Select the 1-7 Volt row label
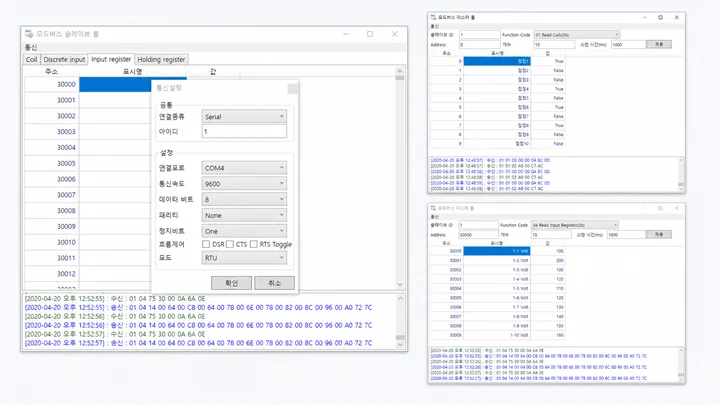Image resolution: width=720 pixels, height=405 pixels. pyautogui.click(x=497, y=307)
